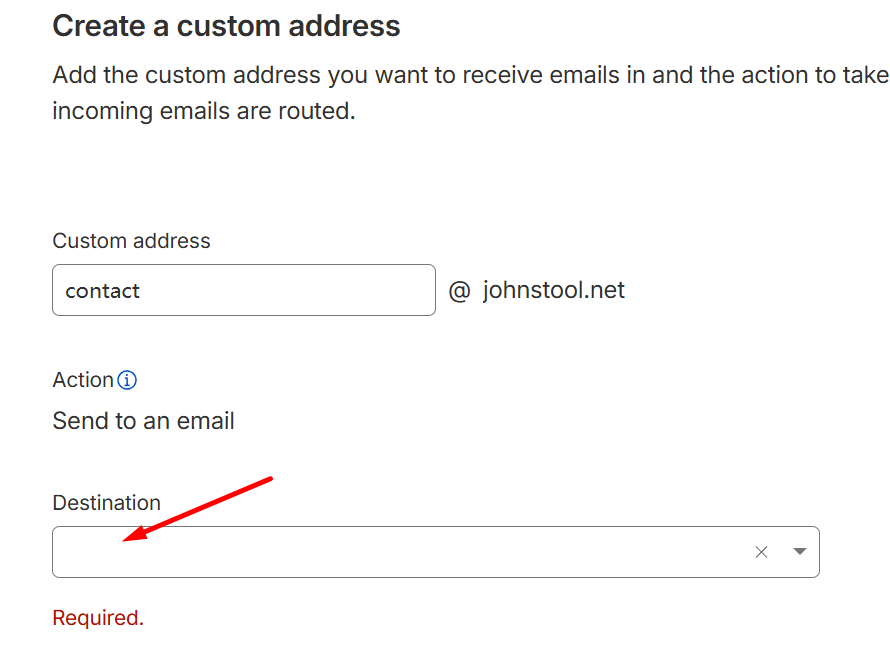Click the word 'address' in the page heading
The height and width of the screenshot is (656, 890).
[x=339, y=26]
